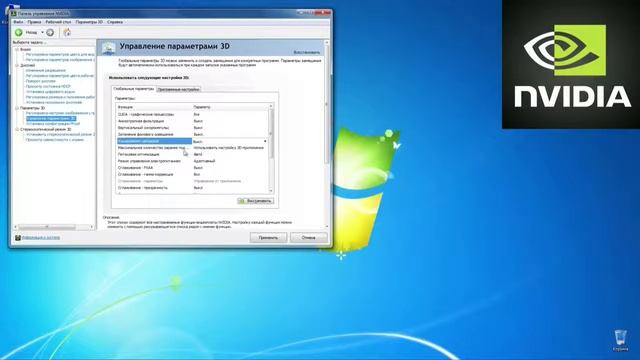Select the Максимальное количество заранее подготовленных row
This screenshot has width=640, height=360.
tap(193, 148)
